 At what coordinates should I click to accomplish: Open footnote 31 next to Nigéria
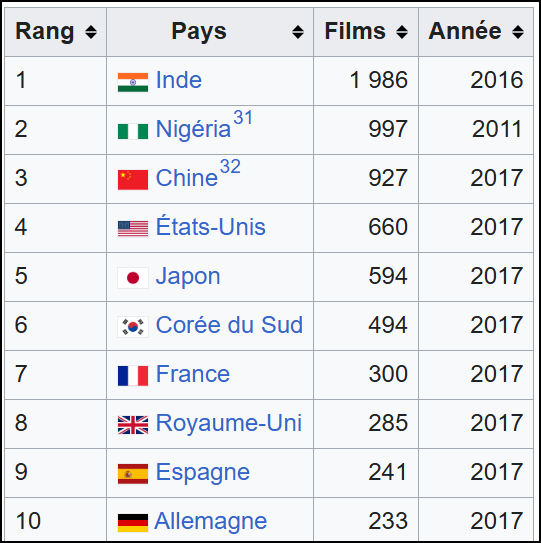coord(243,117)
